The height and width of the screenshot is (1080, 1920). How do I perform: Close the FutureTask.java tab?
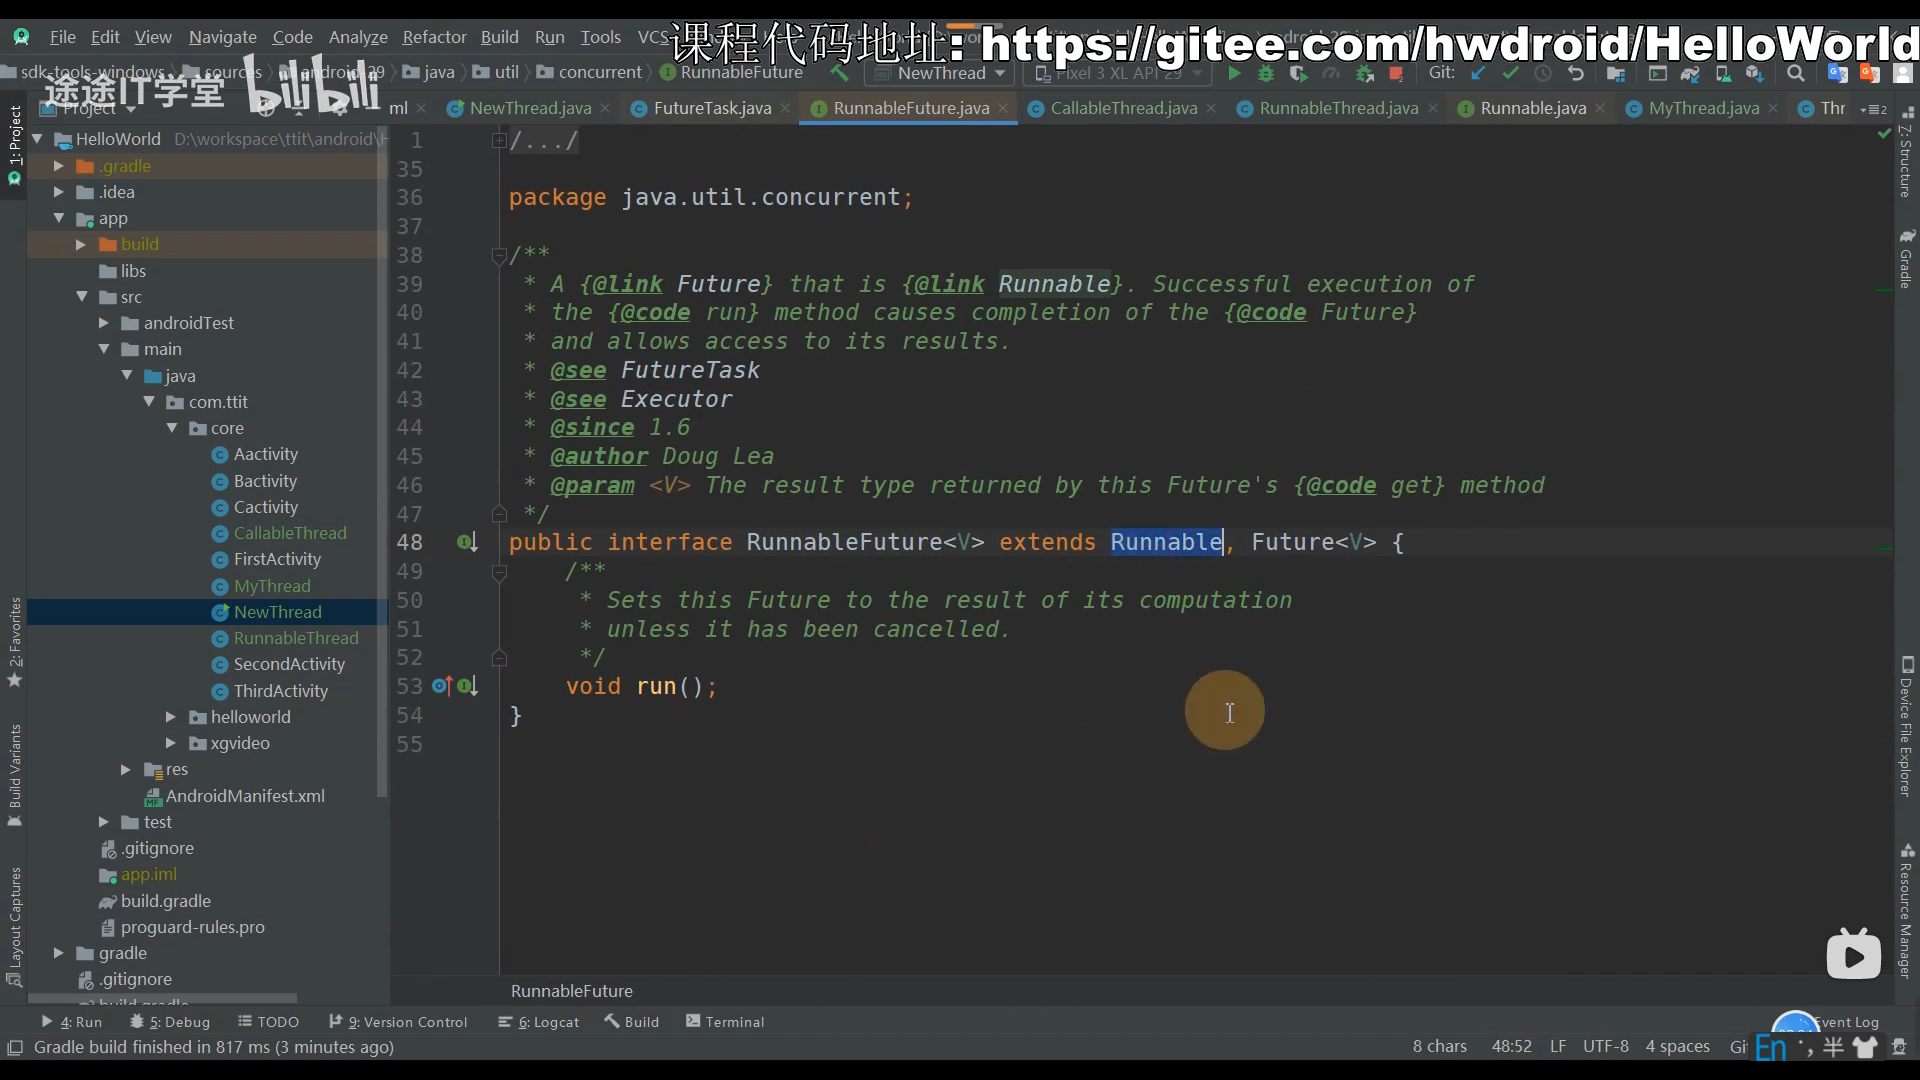pos(785,108)
